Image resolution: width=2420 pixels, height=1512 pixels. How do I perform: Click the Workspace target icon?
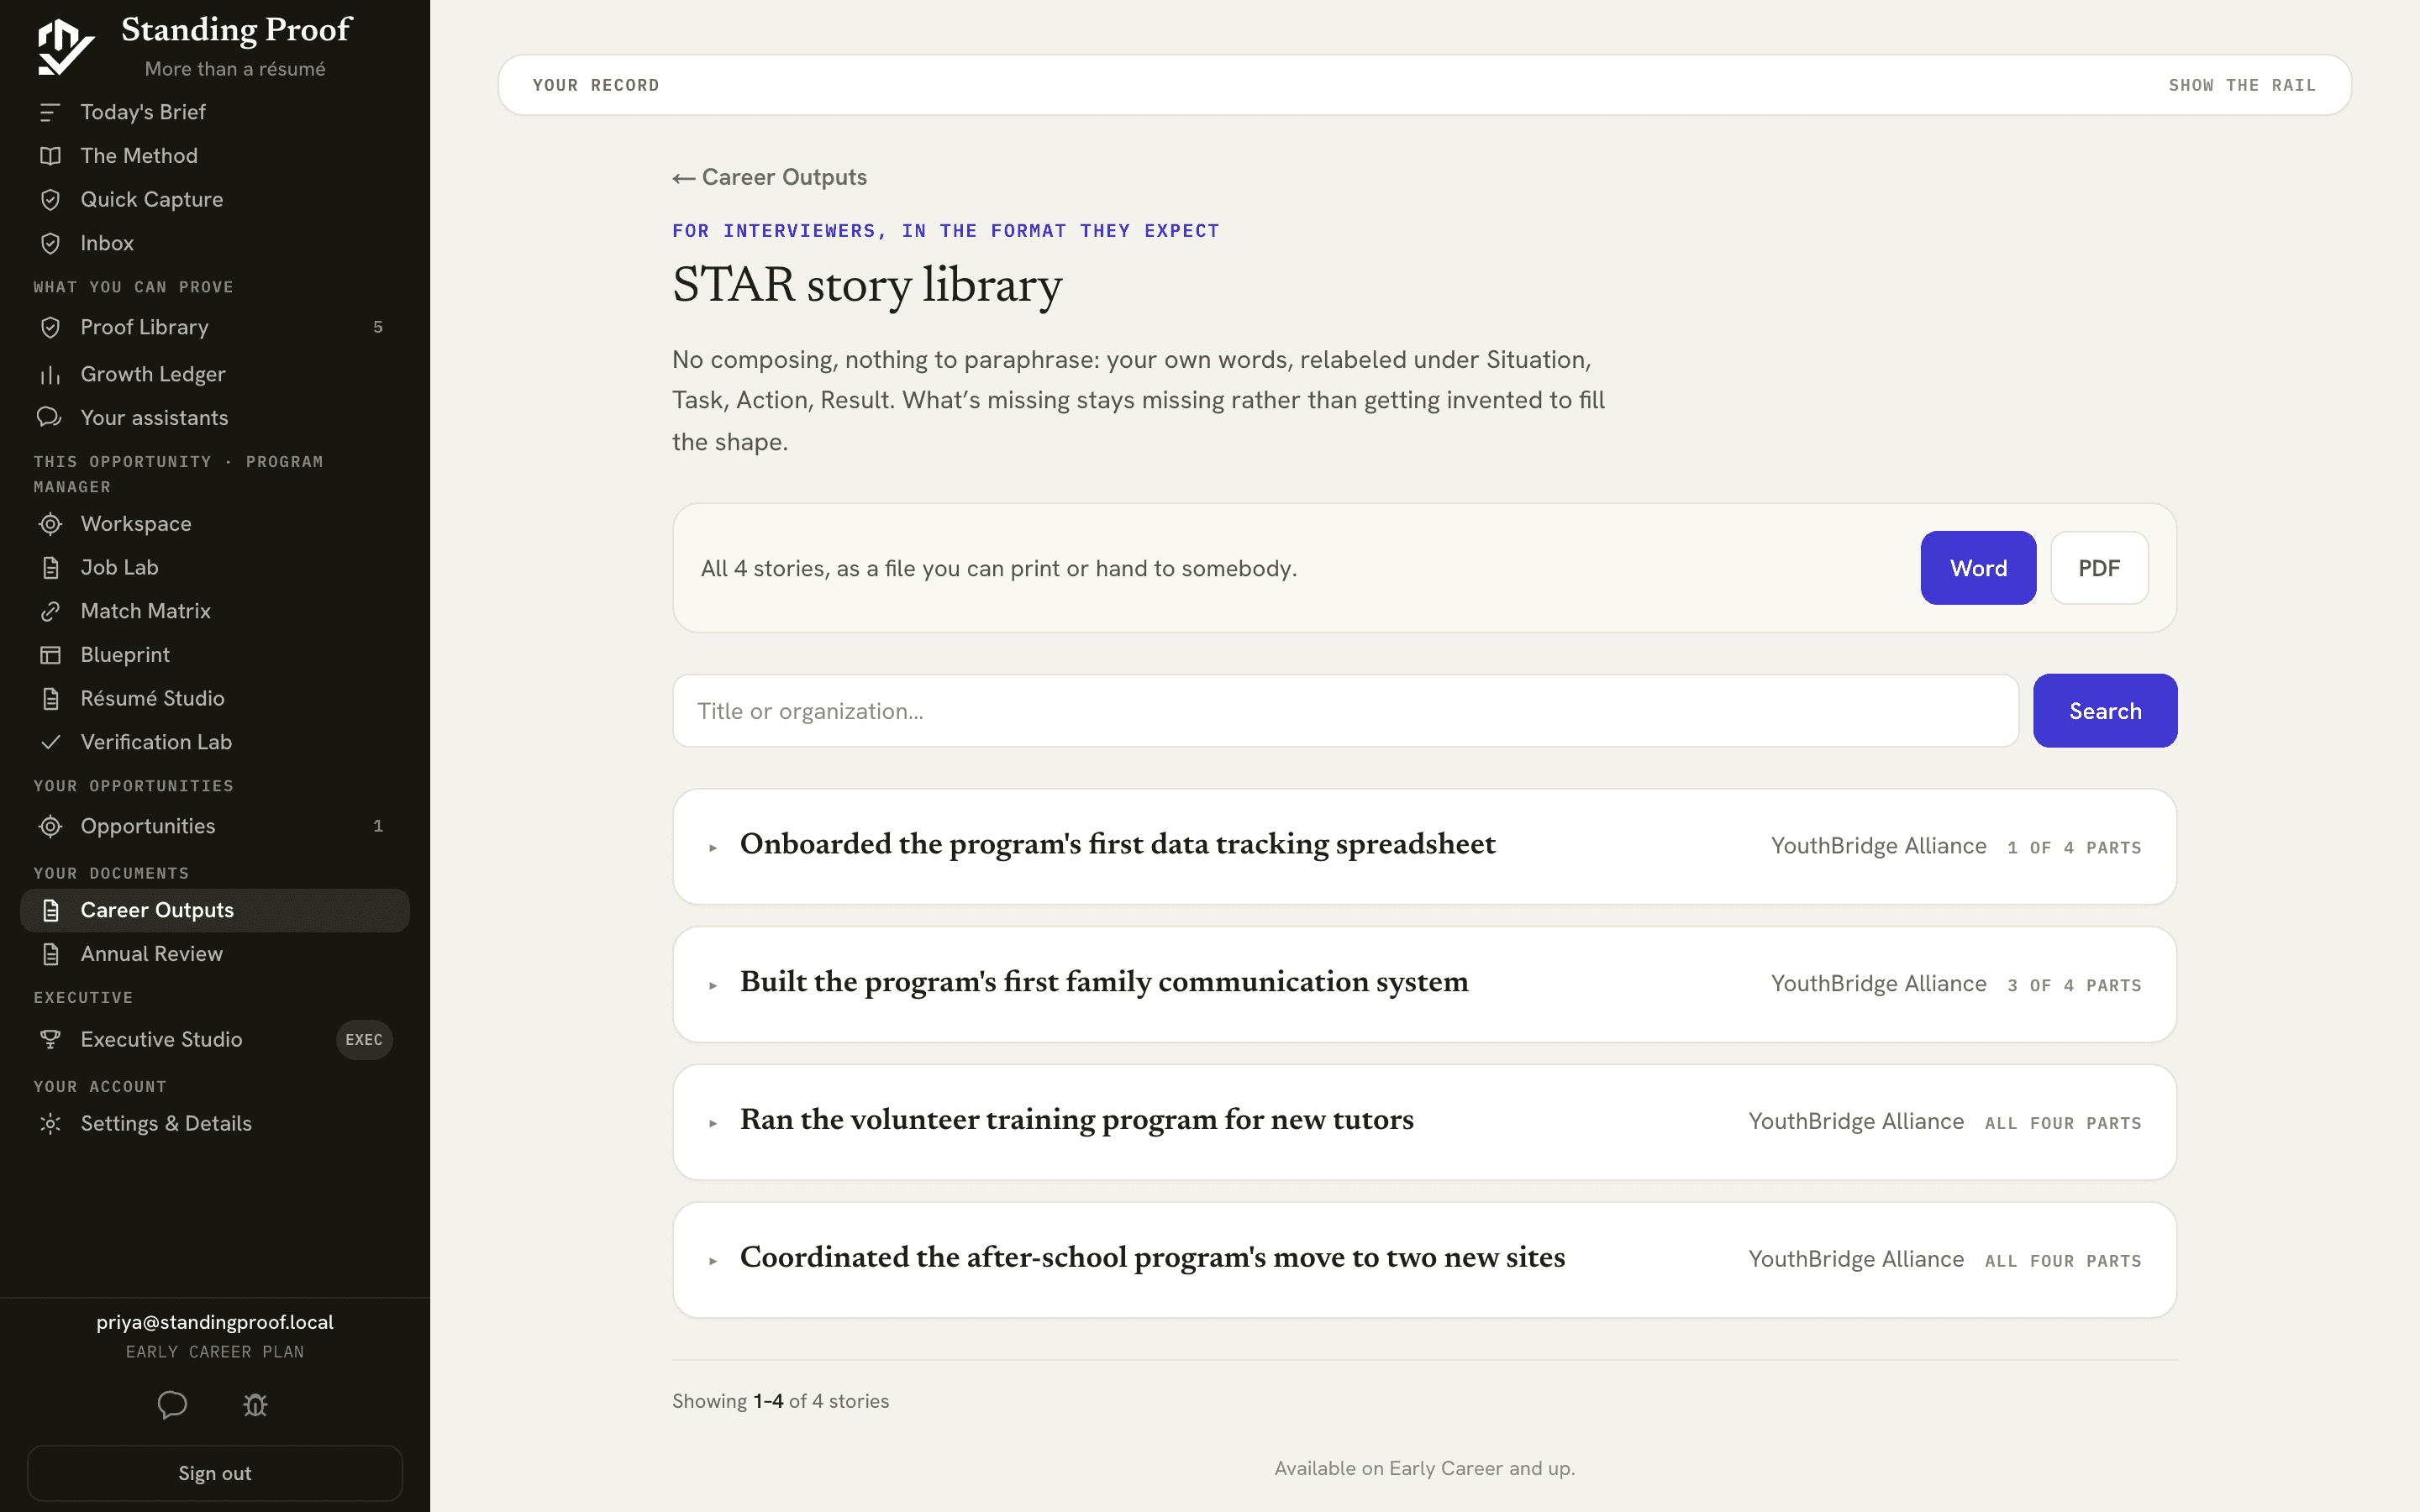pos(50,524)
